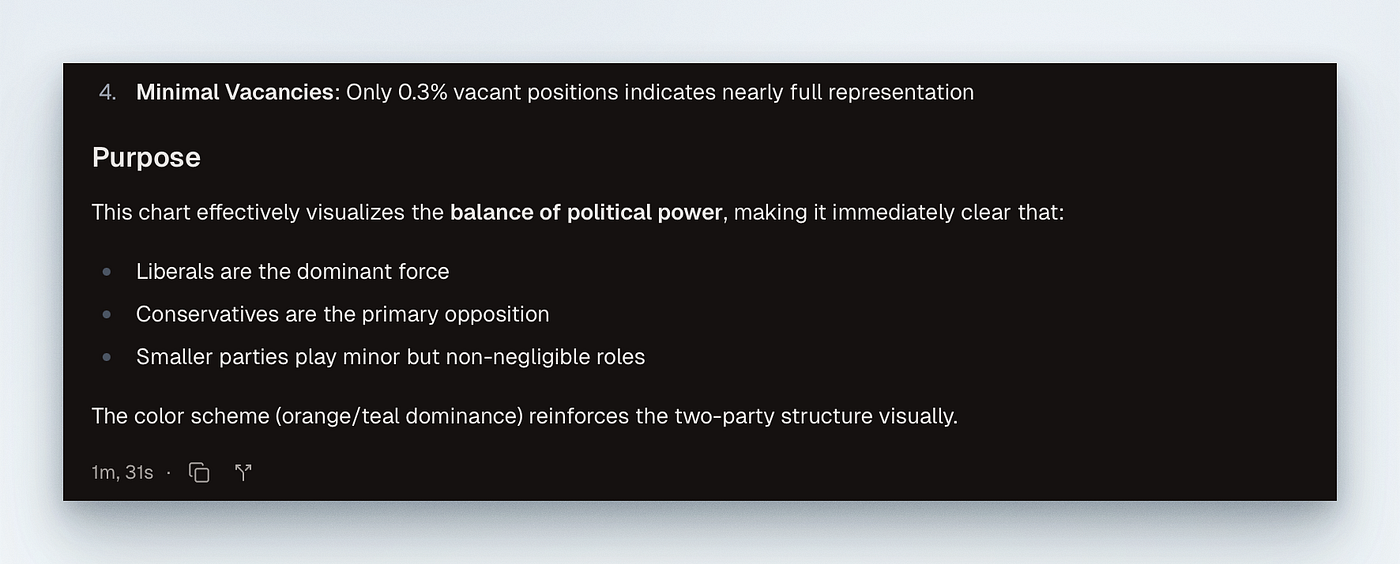Screen dimensions: 1400x564
Task: Click the branch conversation arrow icon
Action: pos(243,473)
